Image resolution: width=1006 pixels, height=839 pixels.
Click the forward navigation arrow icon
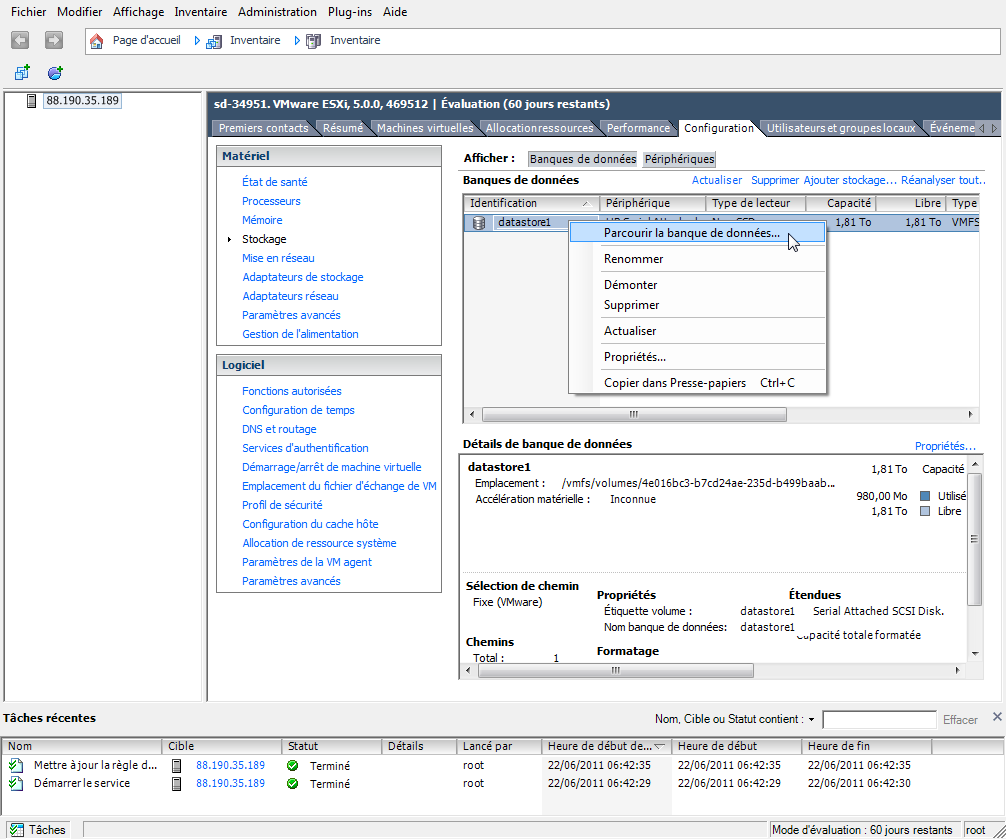click(54, 40)
